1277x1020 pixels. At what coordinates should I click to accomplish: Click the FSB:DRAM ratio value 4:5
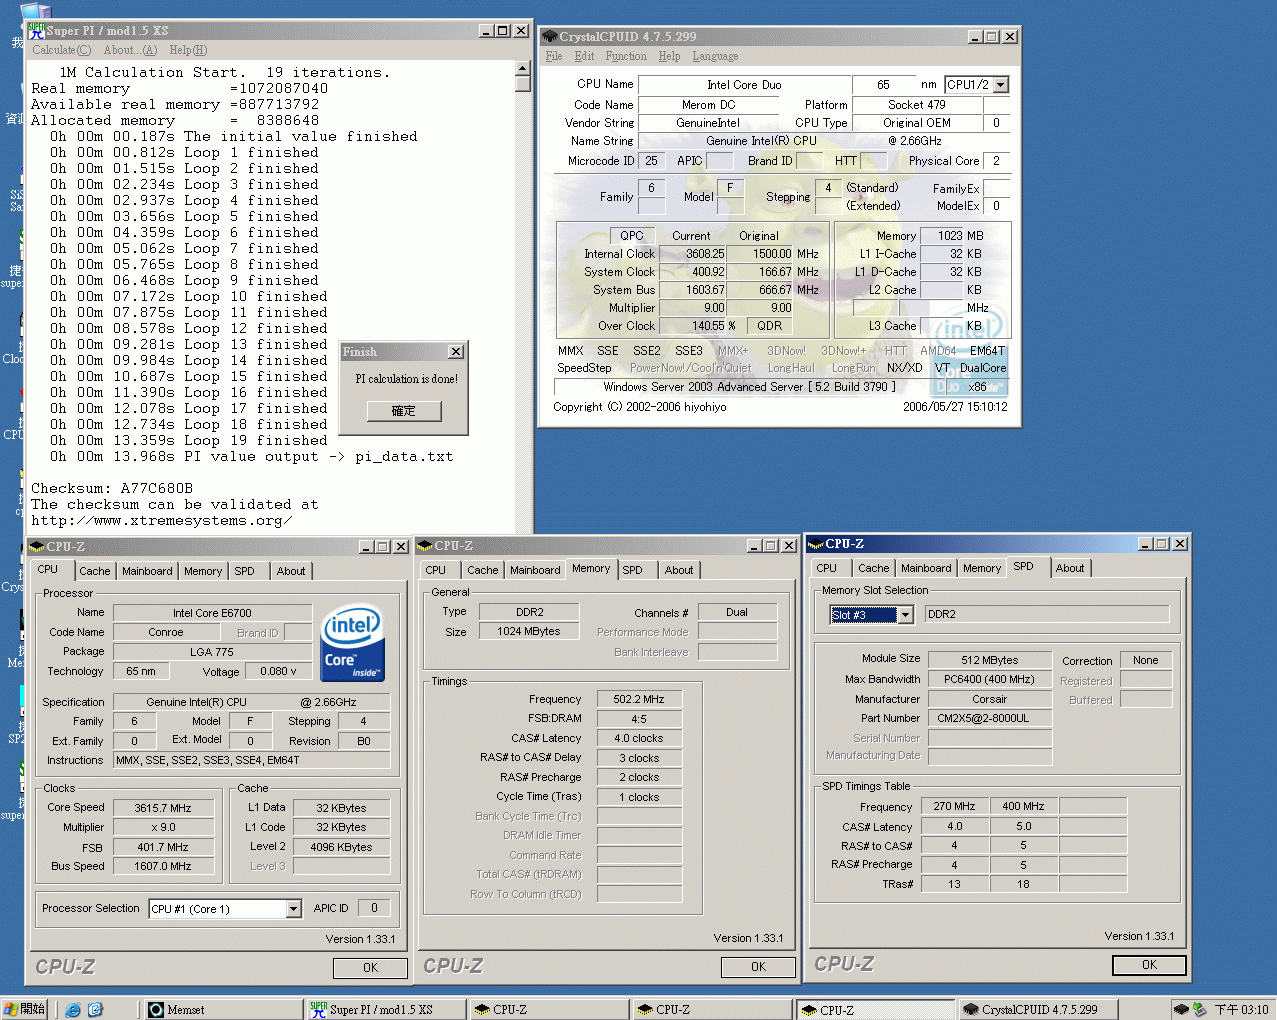pos(639,719)
